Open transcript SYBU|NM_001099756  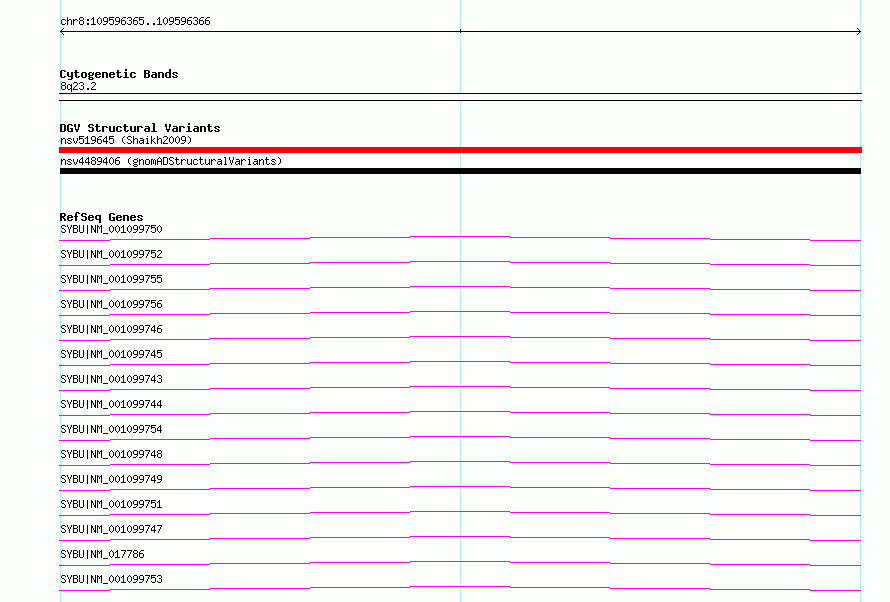[x=111, y=304]
